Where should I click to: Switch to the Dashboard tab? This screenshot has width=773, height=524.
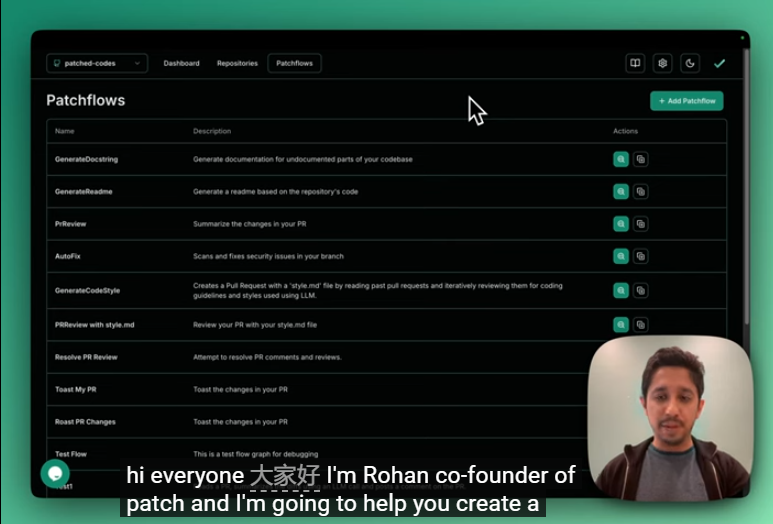point(181,63)
